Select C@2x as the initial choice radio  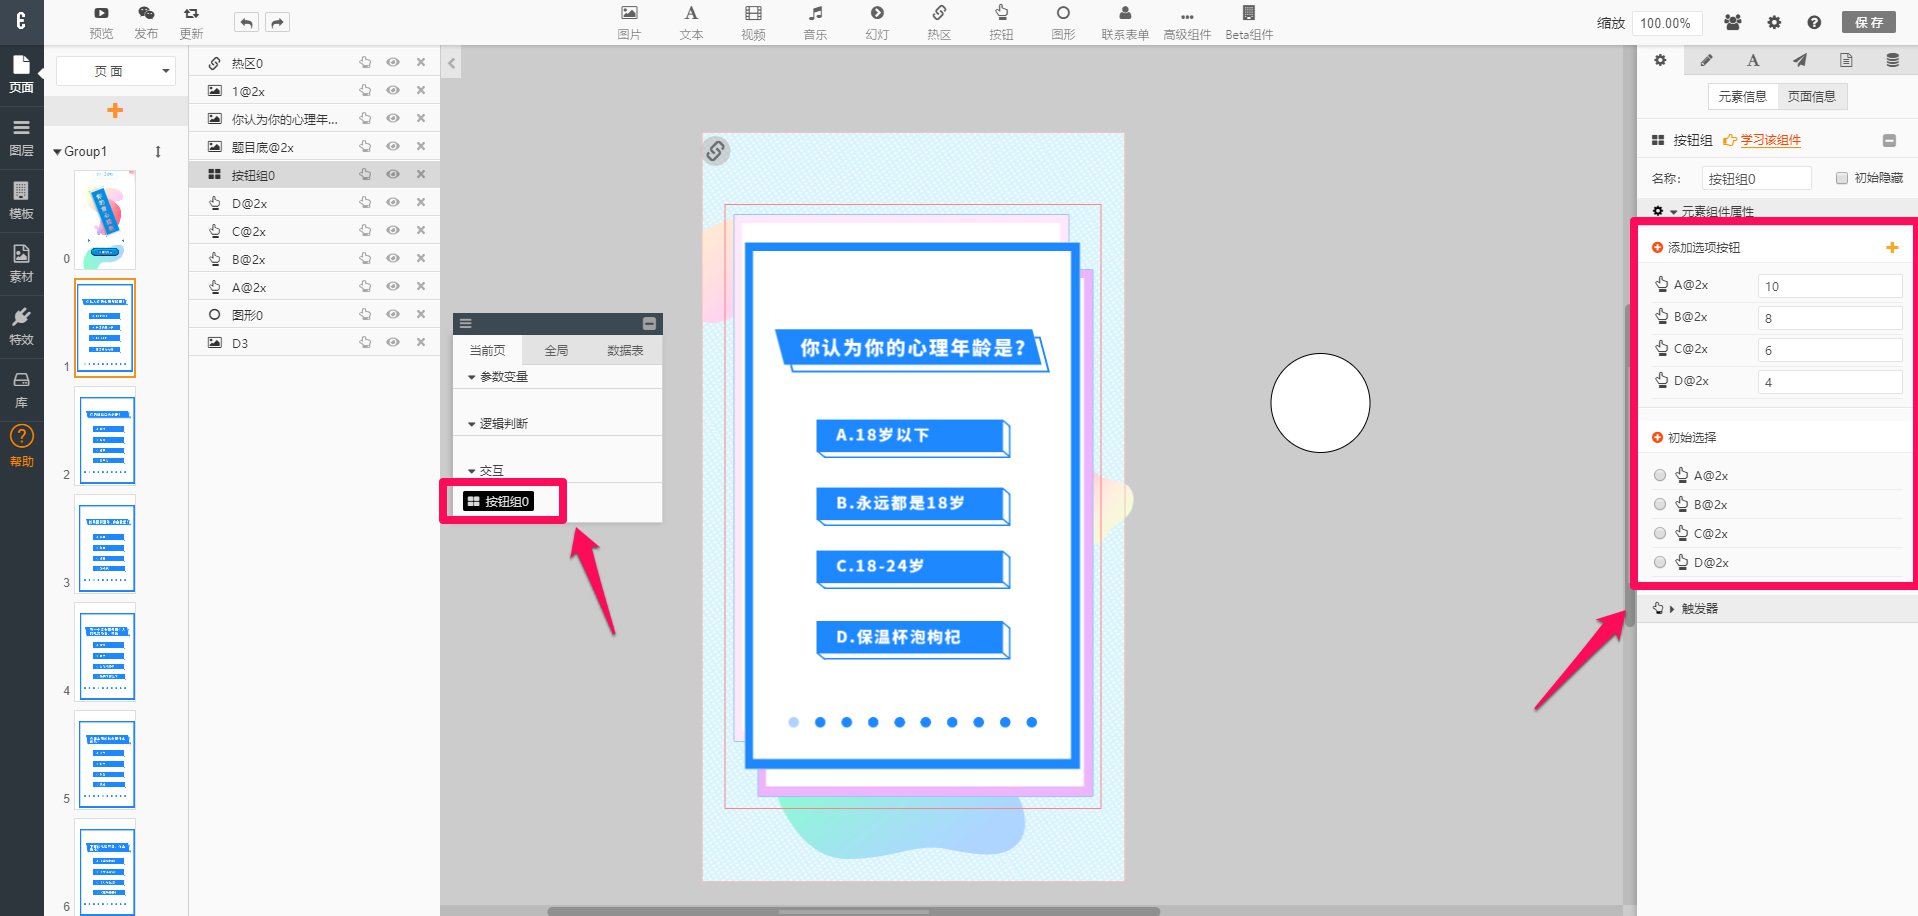[1660, 533]
